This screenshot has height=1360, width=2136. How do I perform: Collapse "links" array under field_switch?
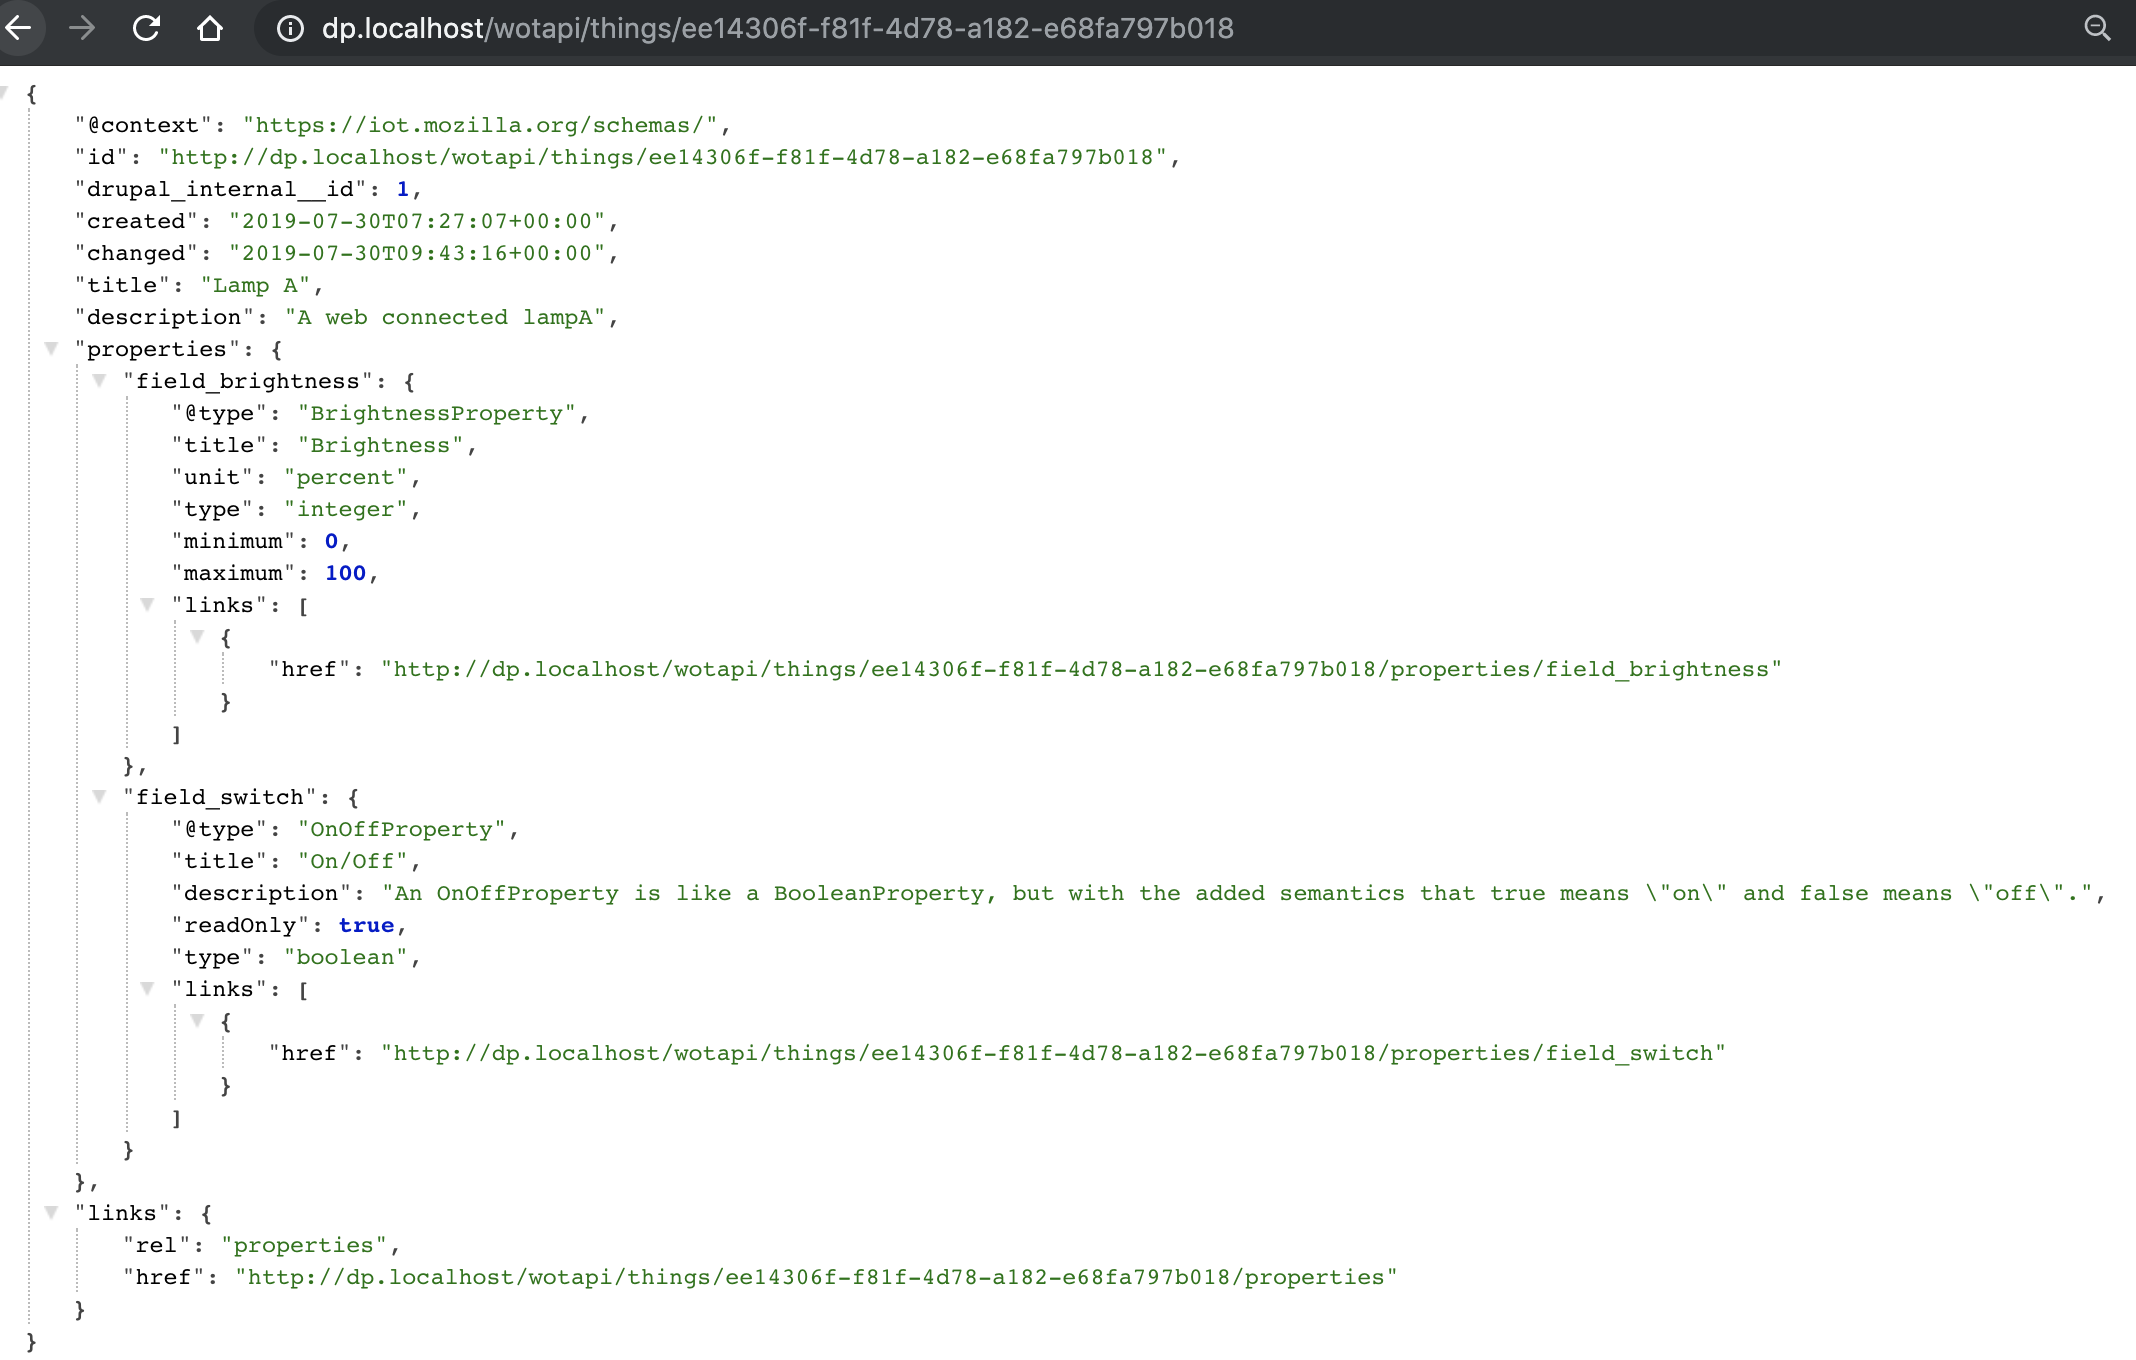tap(147, 989)
